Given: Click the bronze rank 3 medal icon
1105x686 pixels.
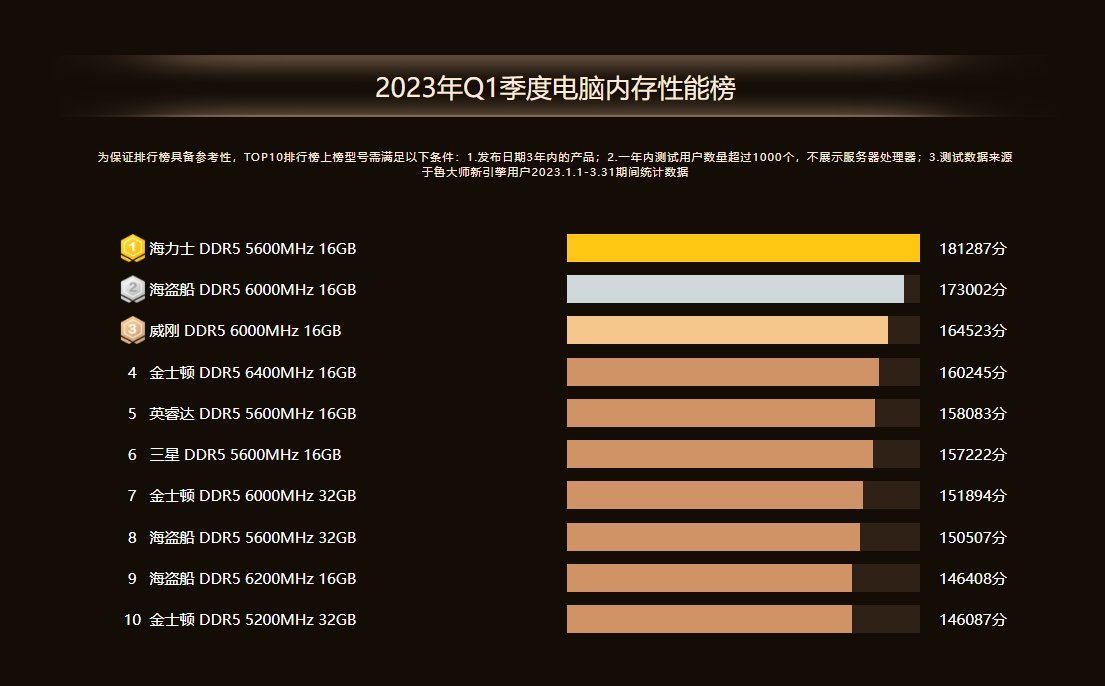Looking at the screenshot, I should (x=132, y=330).
